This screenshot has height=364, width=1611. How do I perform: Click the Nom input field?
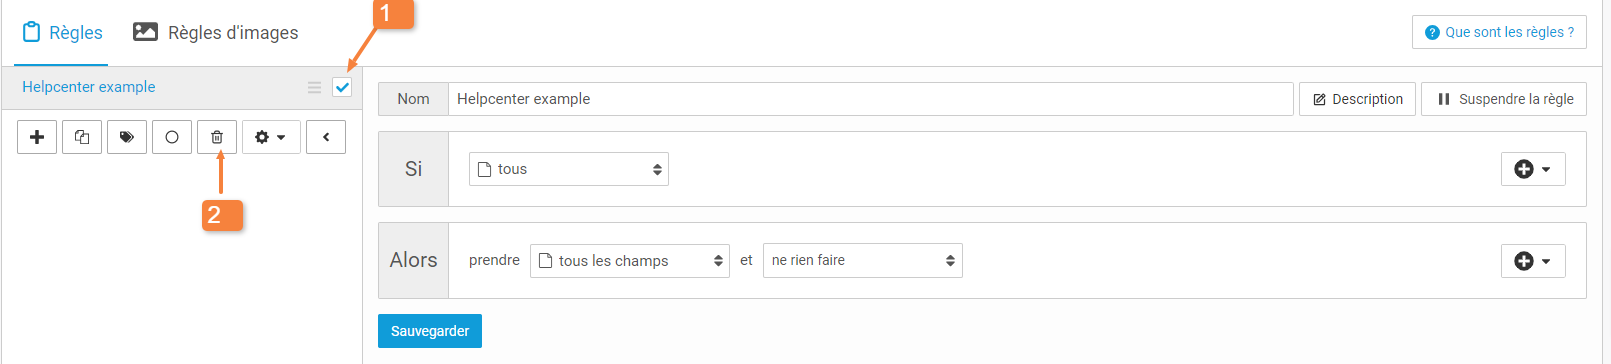click(x=870, y=99)
